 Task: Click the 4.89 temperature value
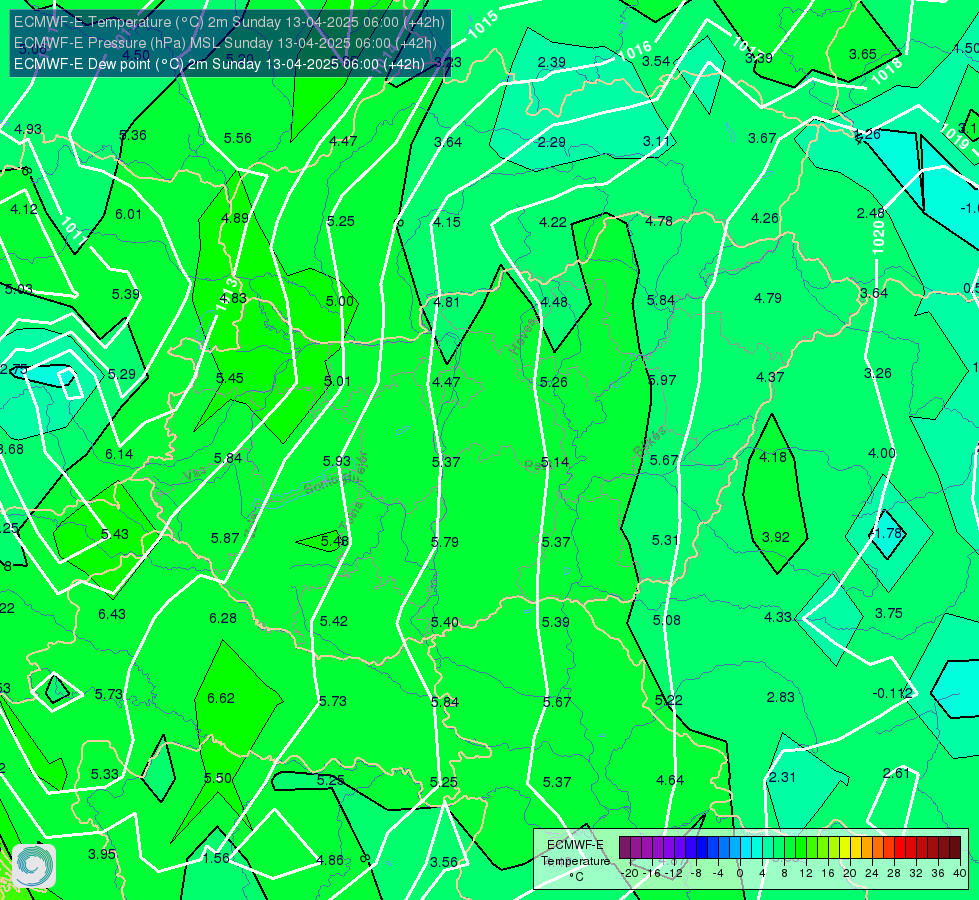[235, 218]
